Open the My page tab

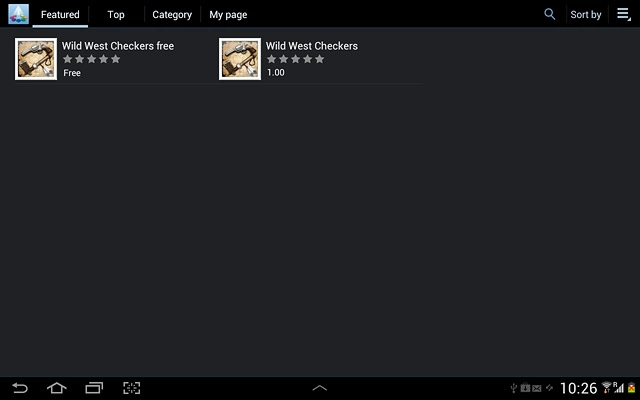tap(228, 15)
